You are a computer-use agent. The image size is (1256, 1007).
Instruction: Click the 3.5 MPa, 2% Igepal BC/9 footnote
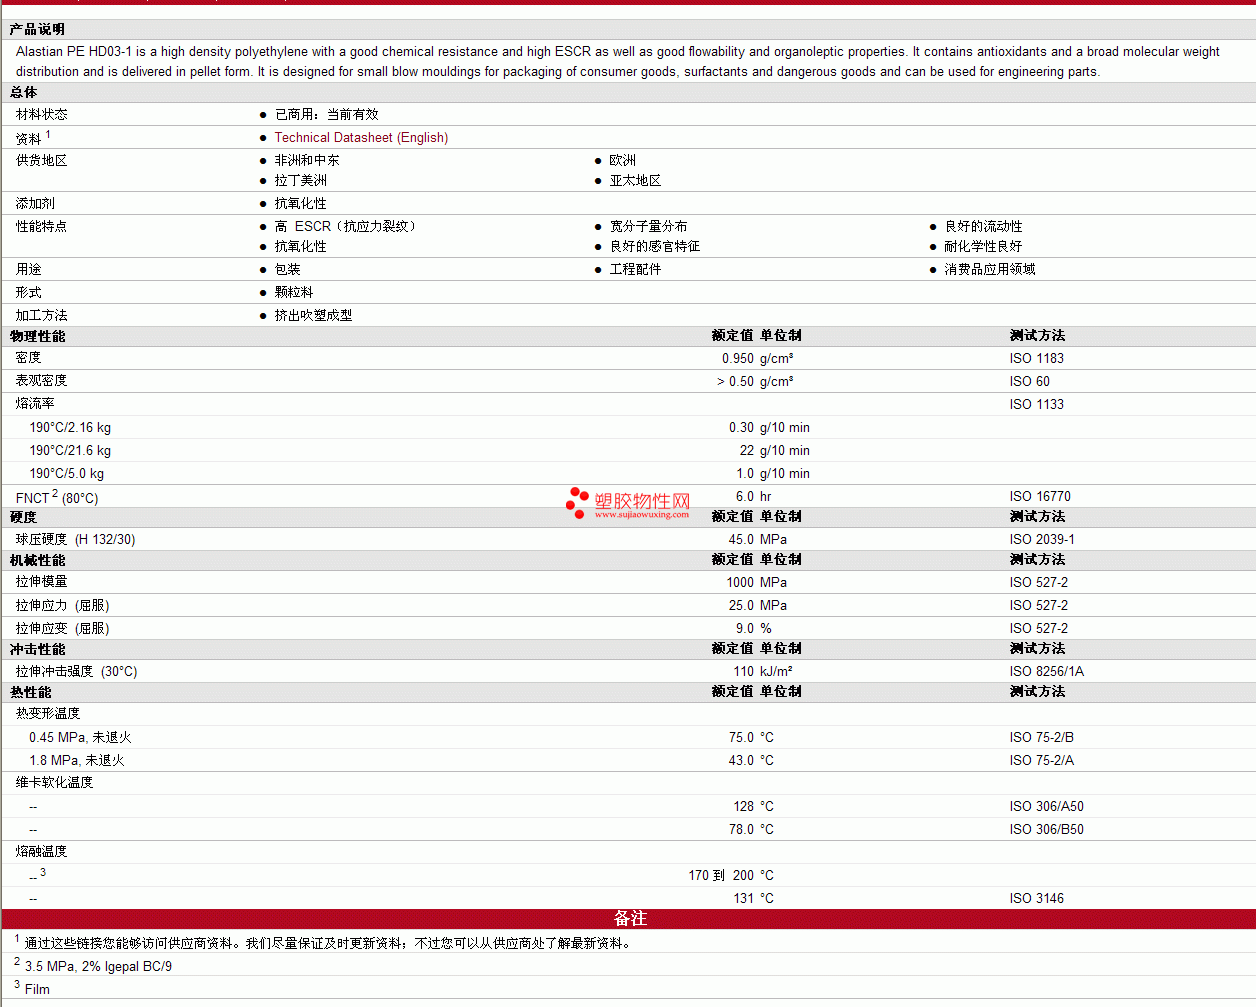click(x=98, y=967)
